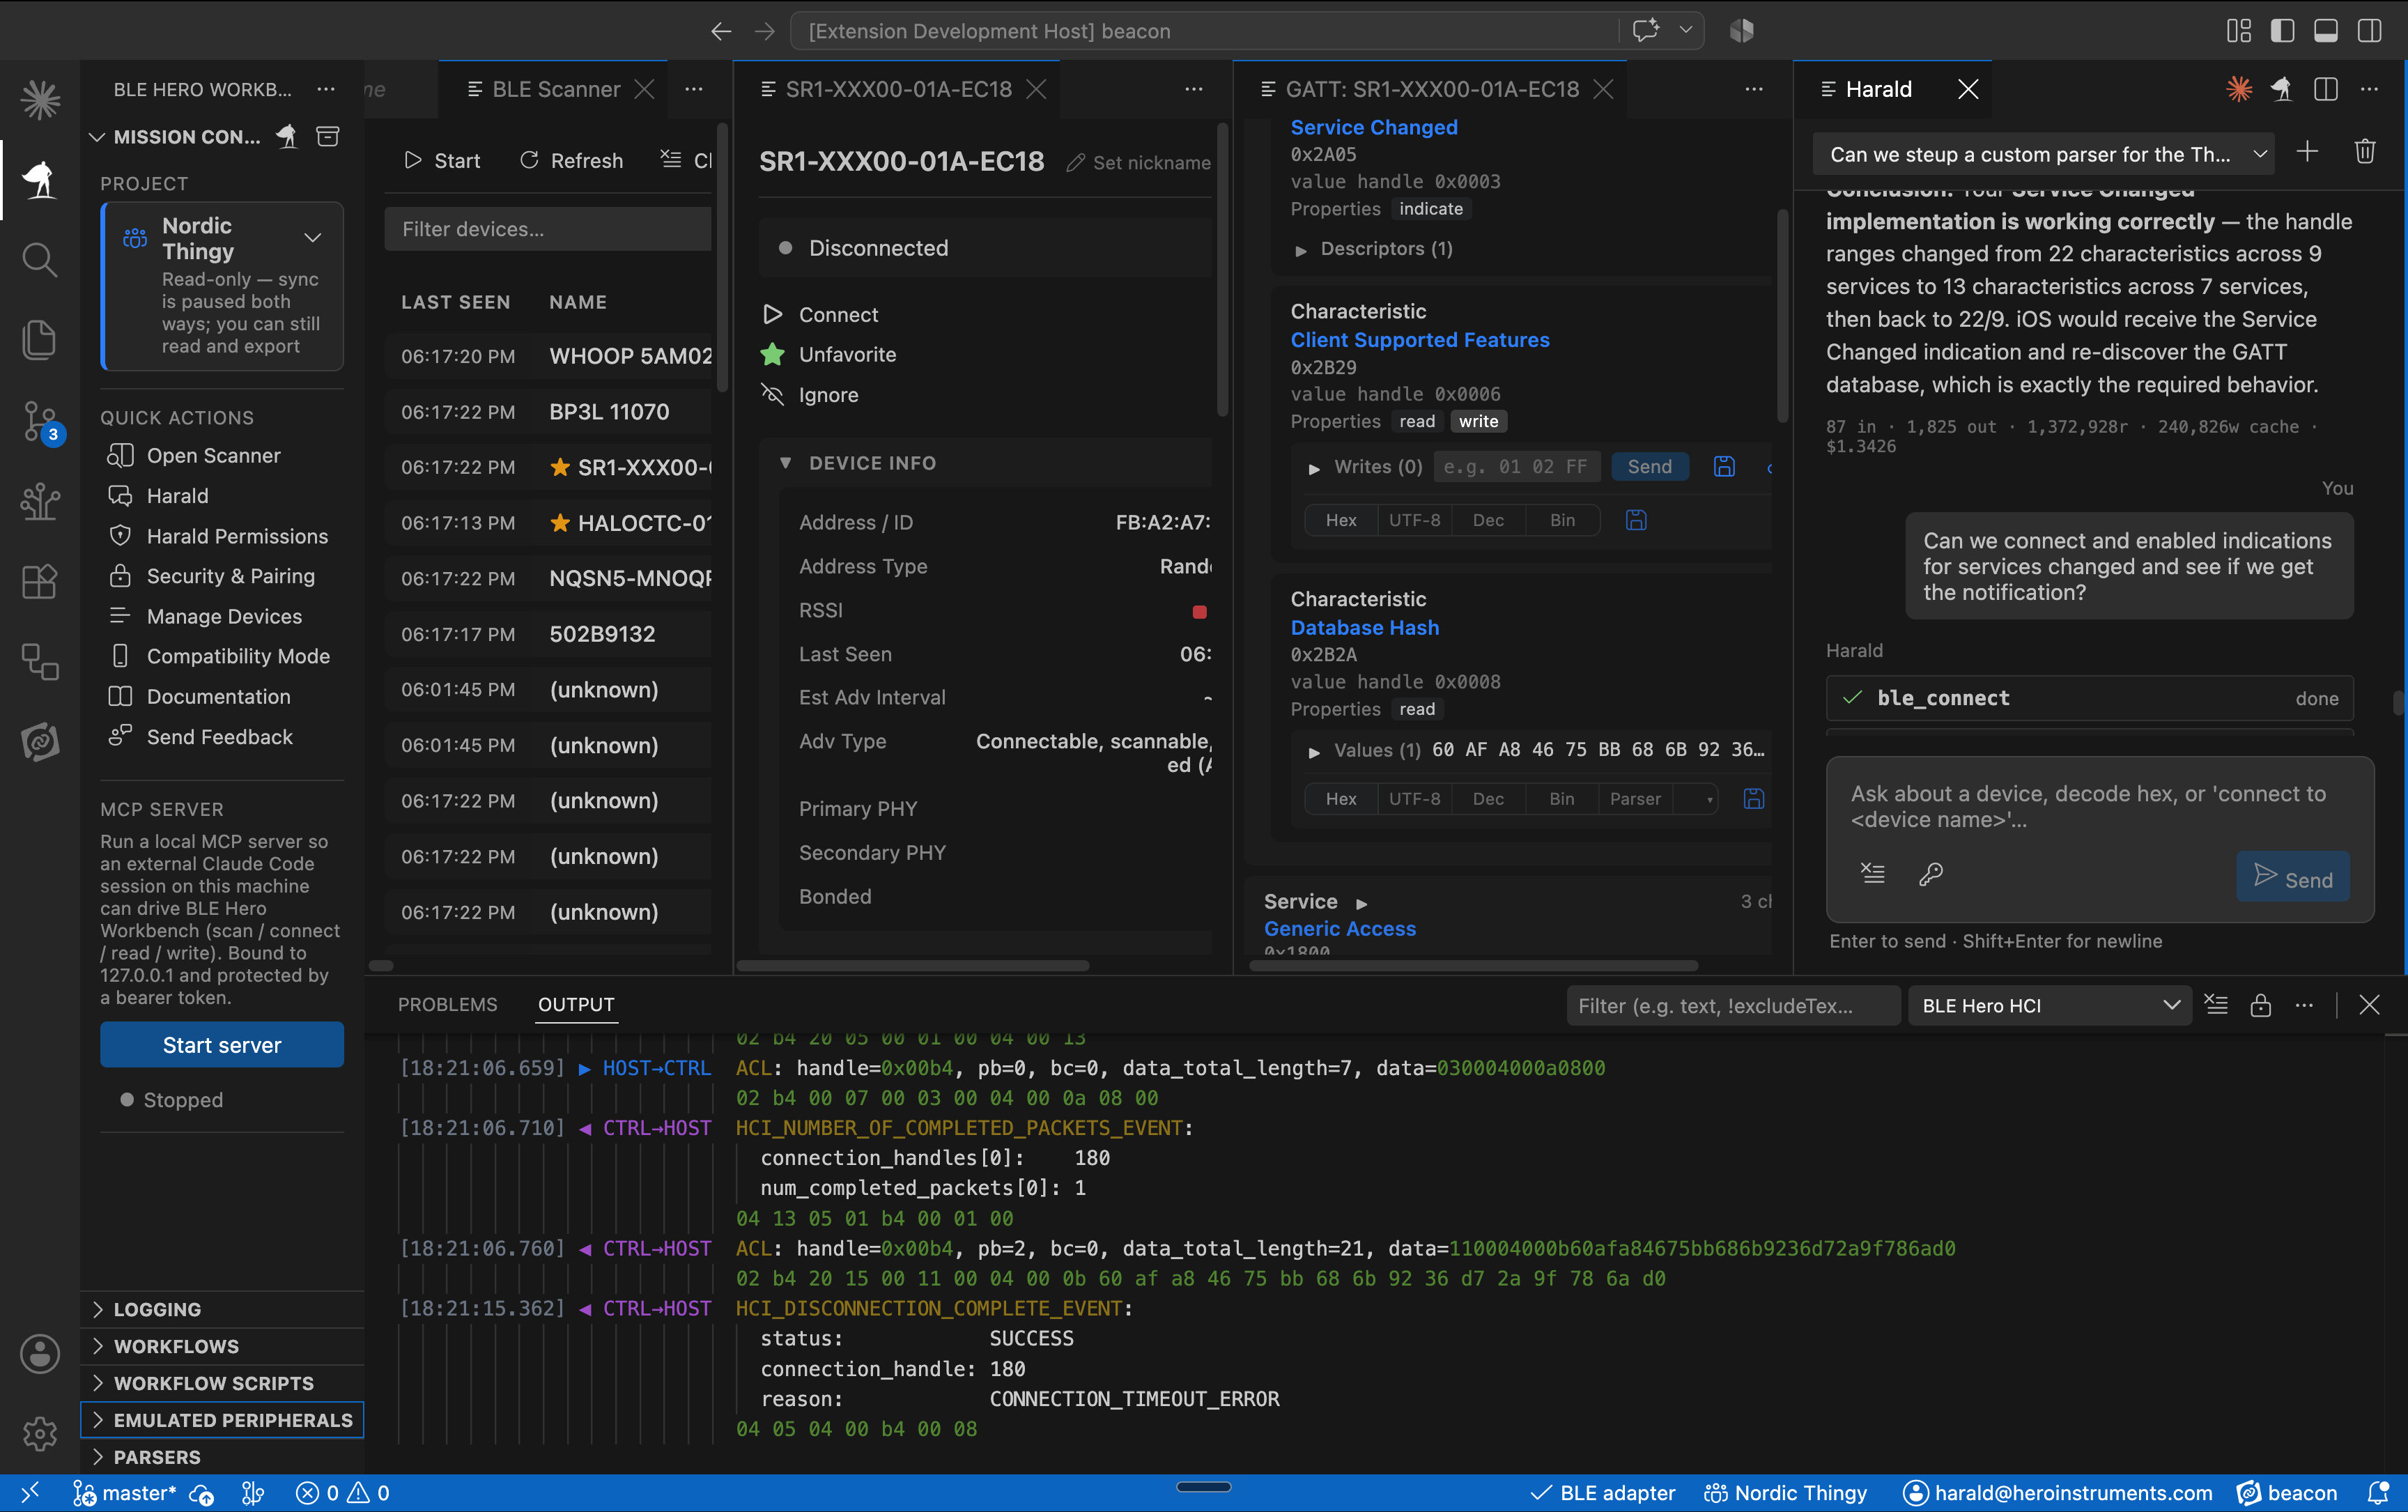Image resolution: width=2408 pixels, height=1512 pixels.
Task: Select Hex format for Database Hash
Action: pyautogui.click(x=1341, y=799)
